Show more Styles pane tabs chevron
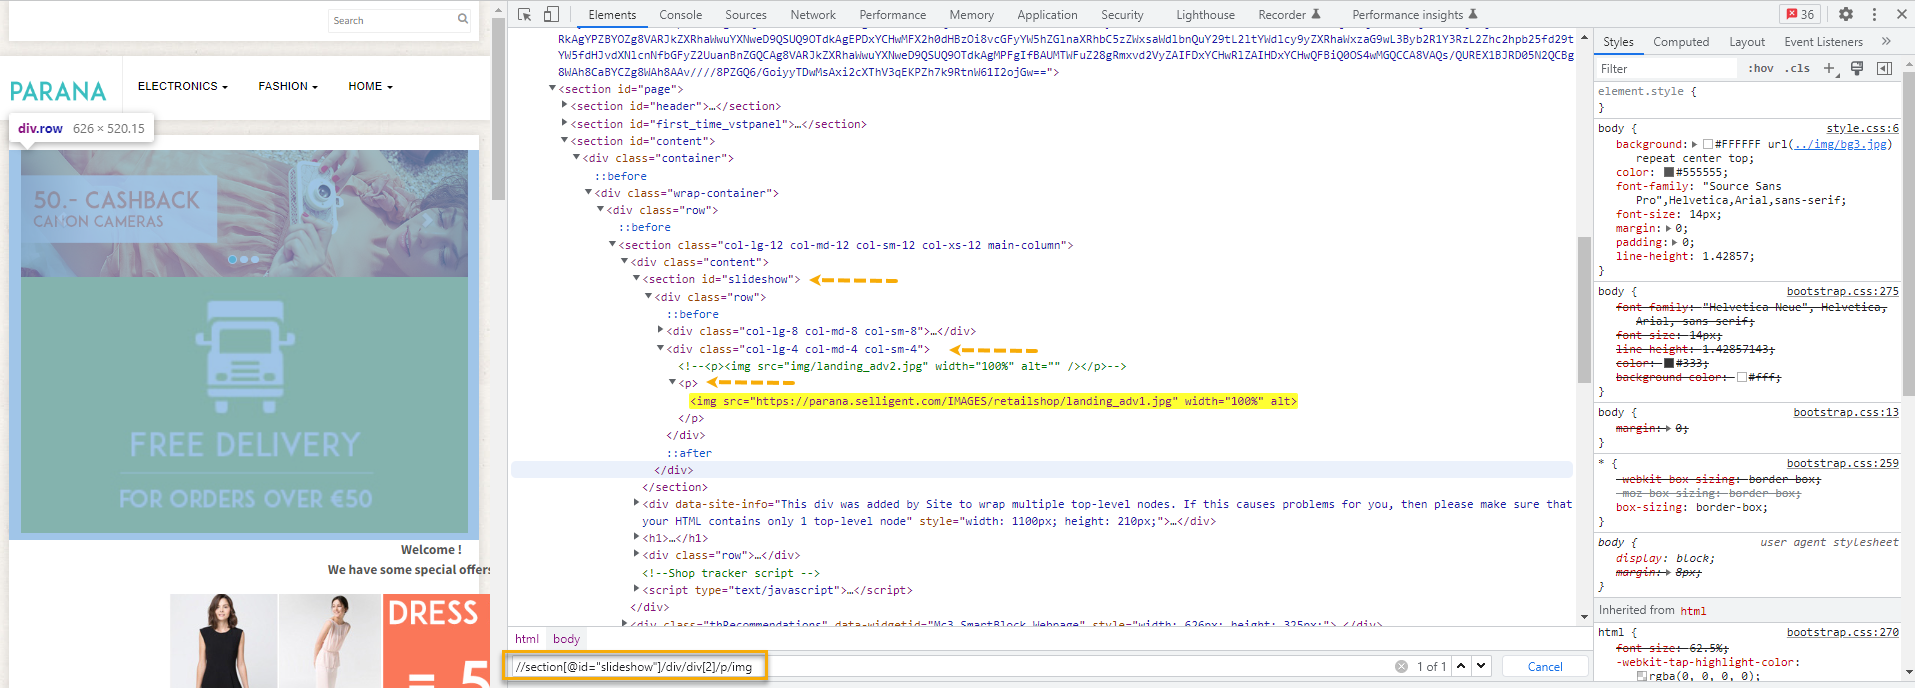 click(1886, 42)
